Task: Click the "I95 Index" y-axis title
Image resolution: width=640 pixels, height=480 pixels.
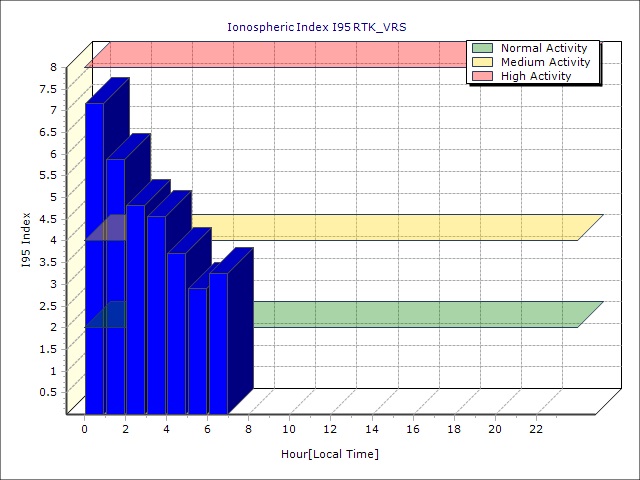Action: (26, 240)
